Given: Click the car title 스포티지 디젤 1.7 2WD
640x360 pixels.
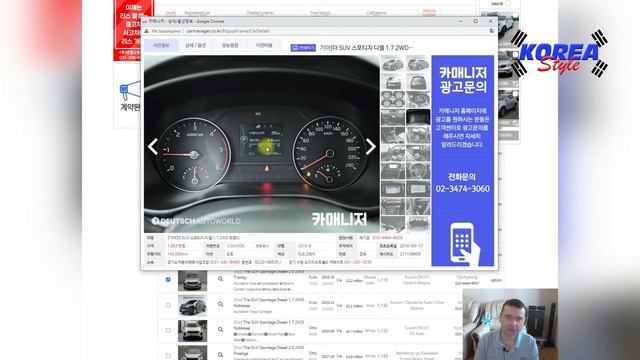Looking at the screenshot, I should 366,48.
